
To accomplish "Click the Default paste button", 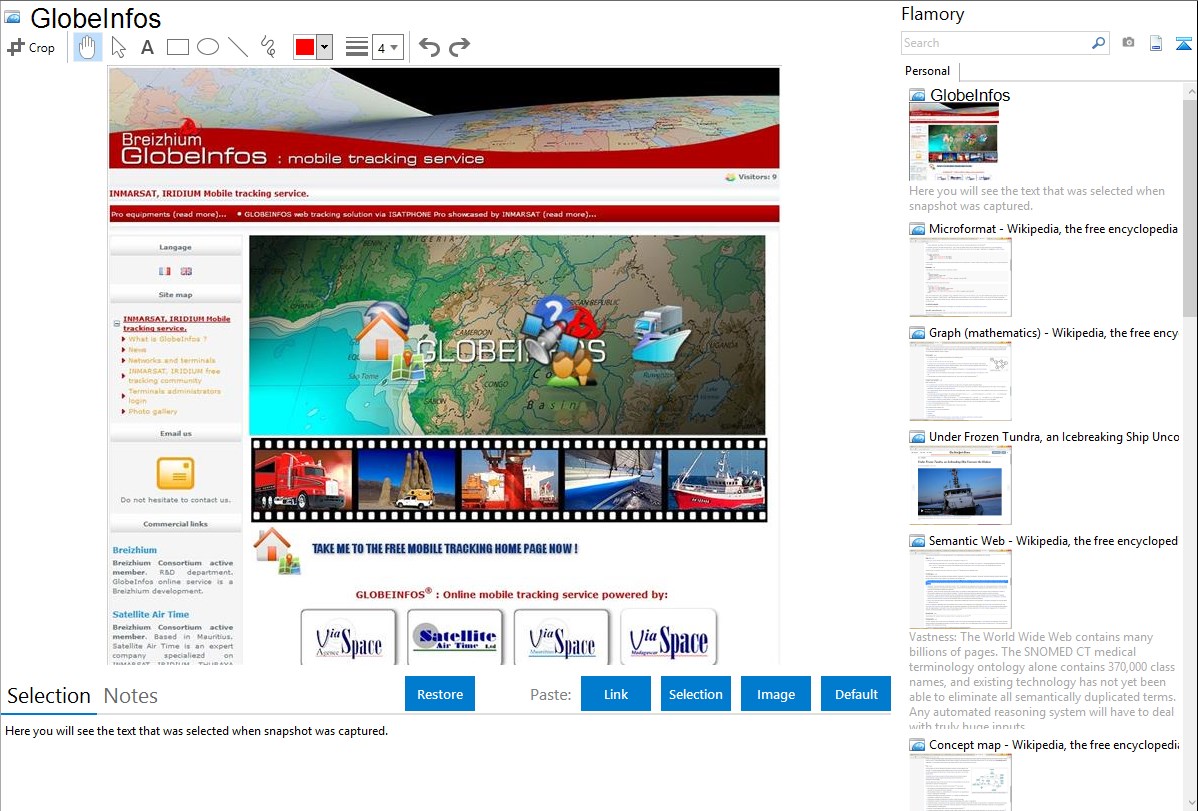I will pyautogui.click(x=856, y=694).
